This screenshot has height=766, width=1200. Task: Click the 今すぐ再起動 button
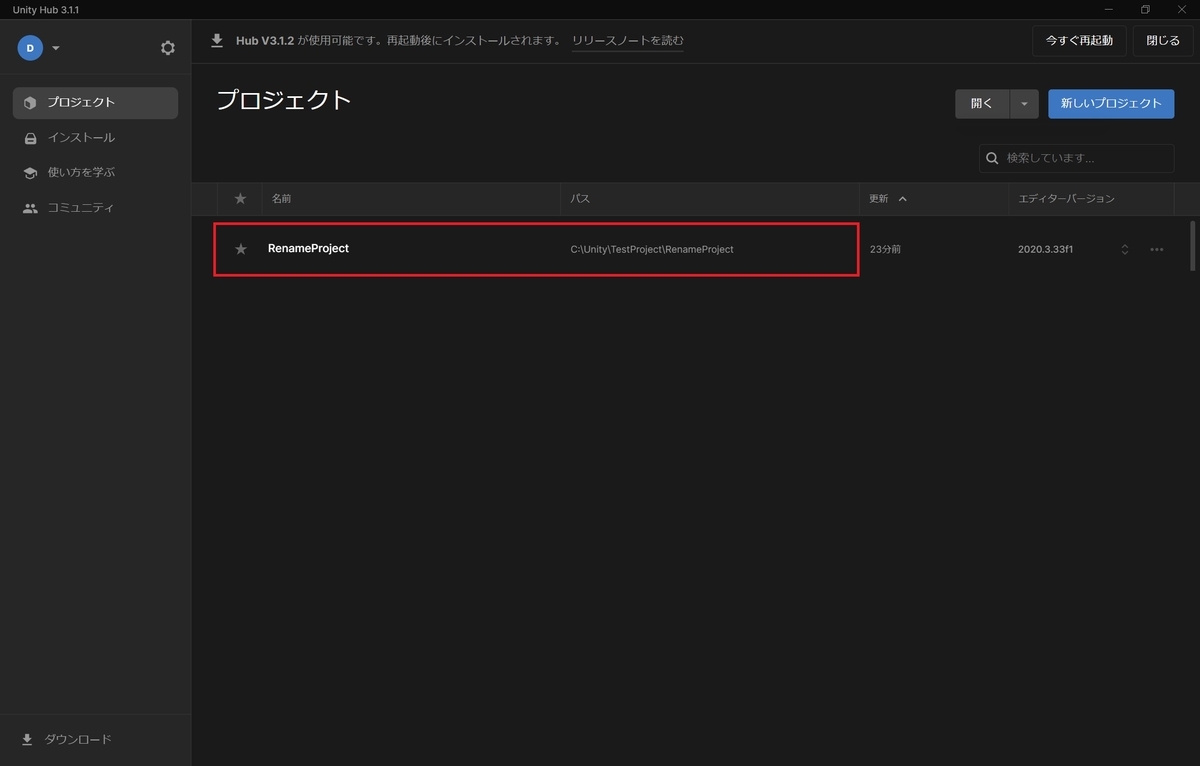tap(1079, 41)
